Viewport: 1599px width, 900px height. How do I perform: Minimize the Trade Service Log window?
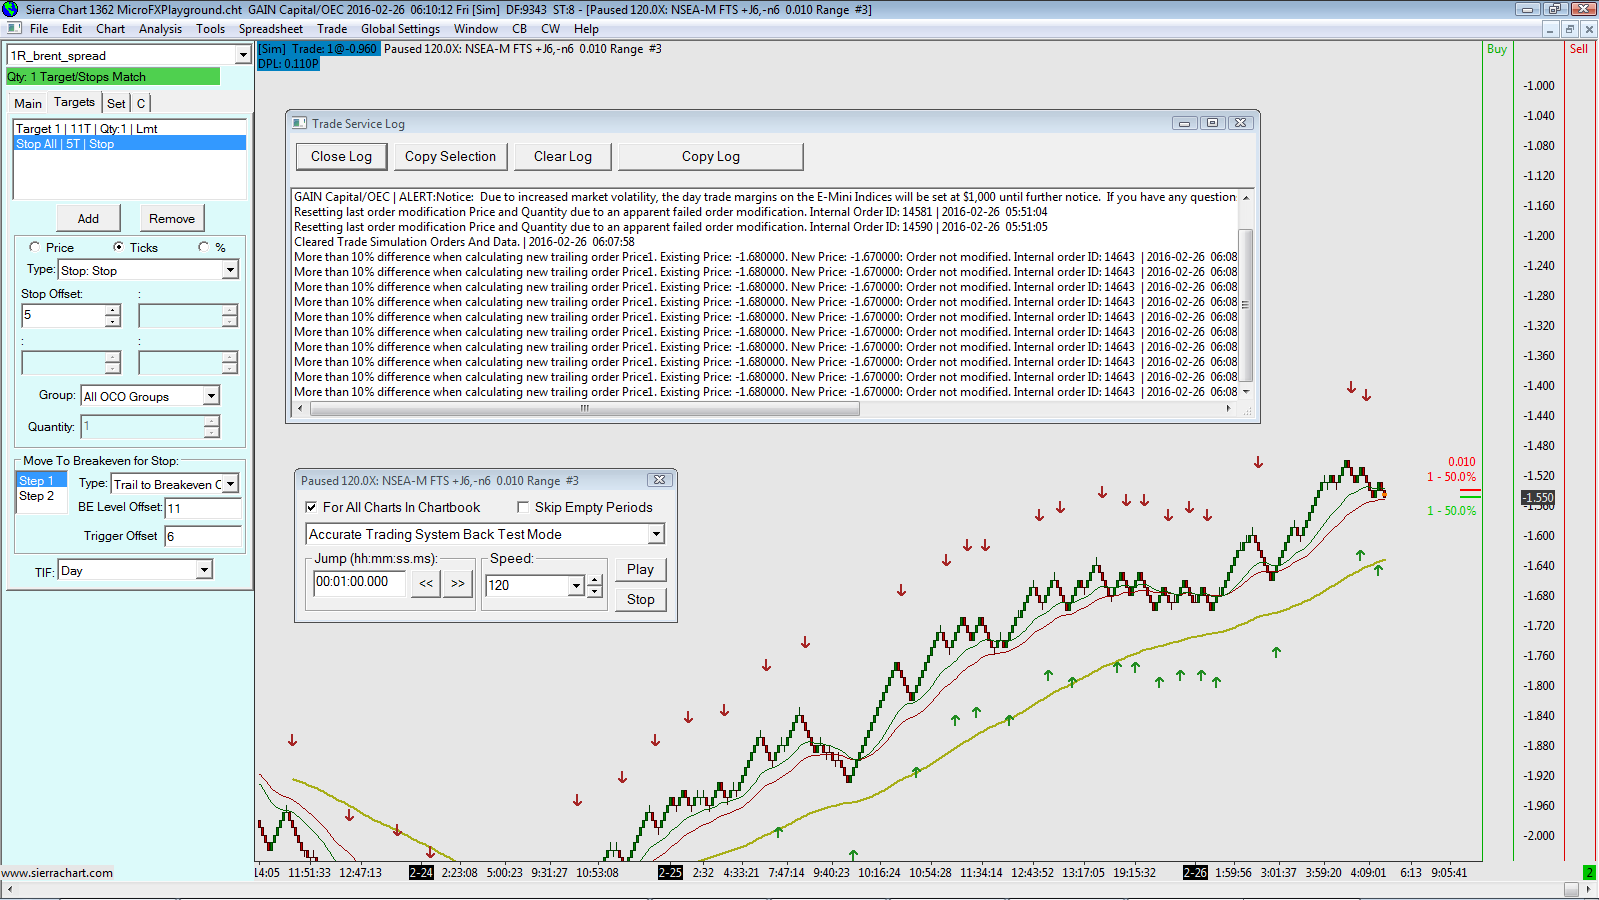(x=1184, y=123)
